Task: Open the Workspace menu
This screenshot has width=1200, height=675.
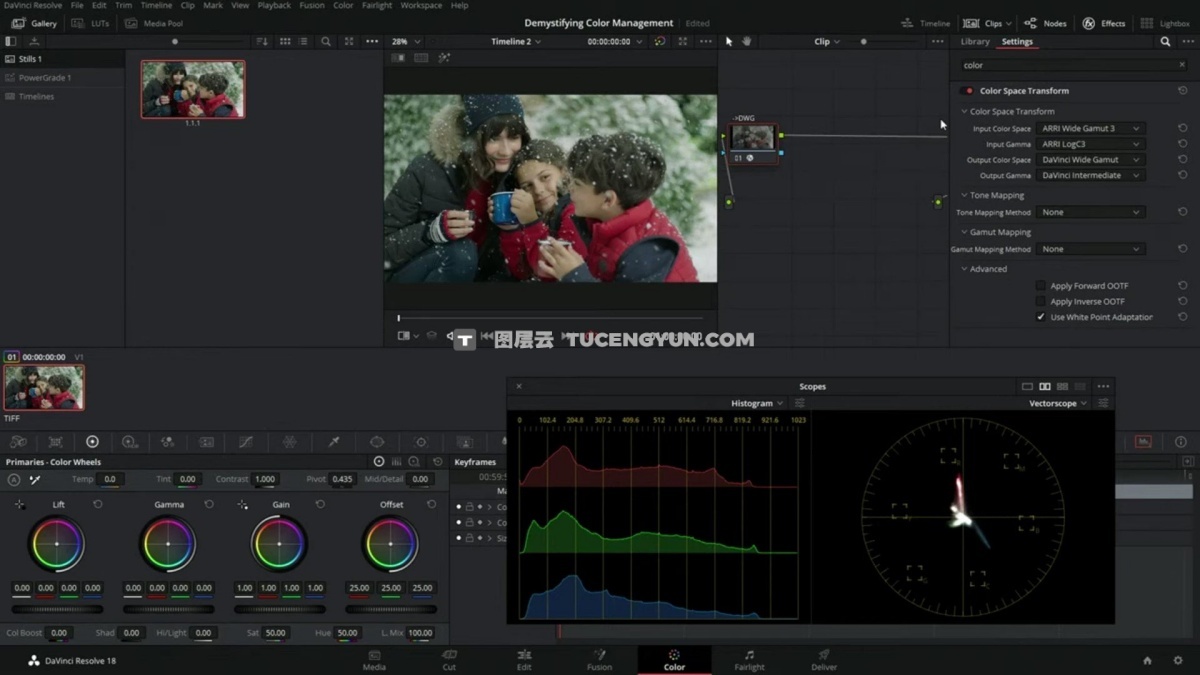Action: coord(421,5)
